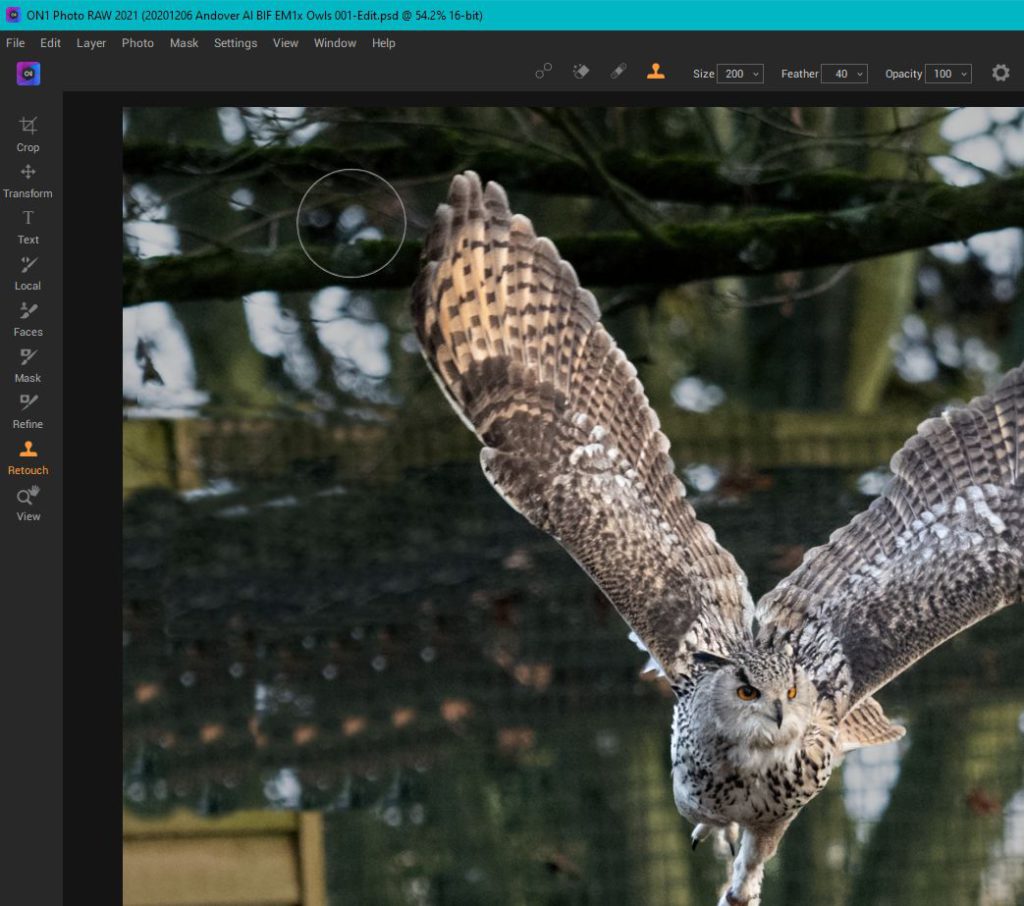
Task: Toggle the Healing Brush tool
Action: click(618, 72)
